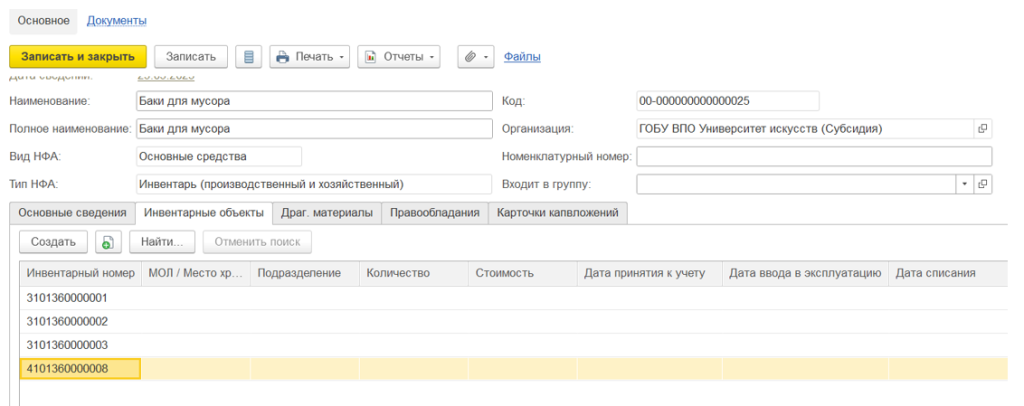
Task: Click the Вид НФА field
Action: (219, 157)
